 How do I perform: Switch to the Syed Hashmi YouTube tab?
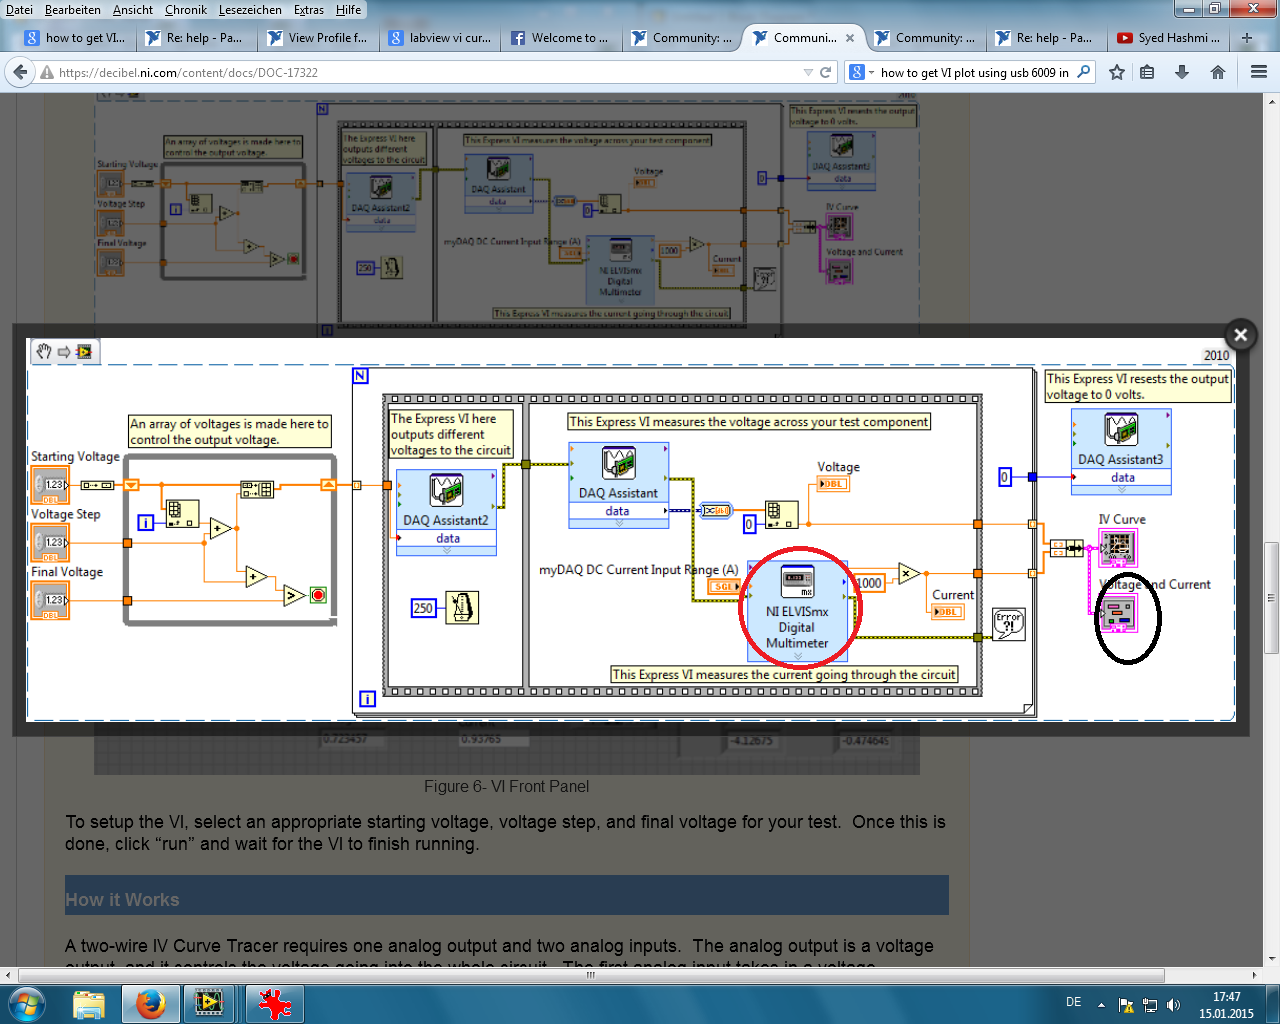pos(1169,38)
